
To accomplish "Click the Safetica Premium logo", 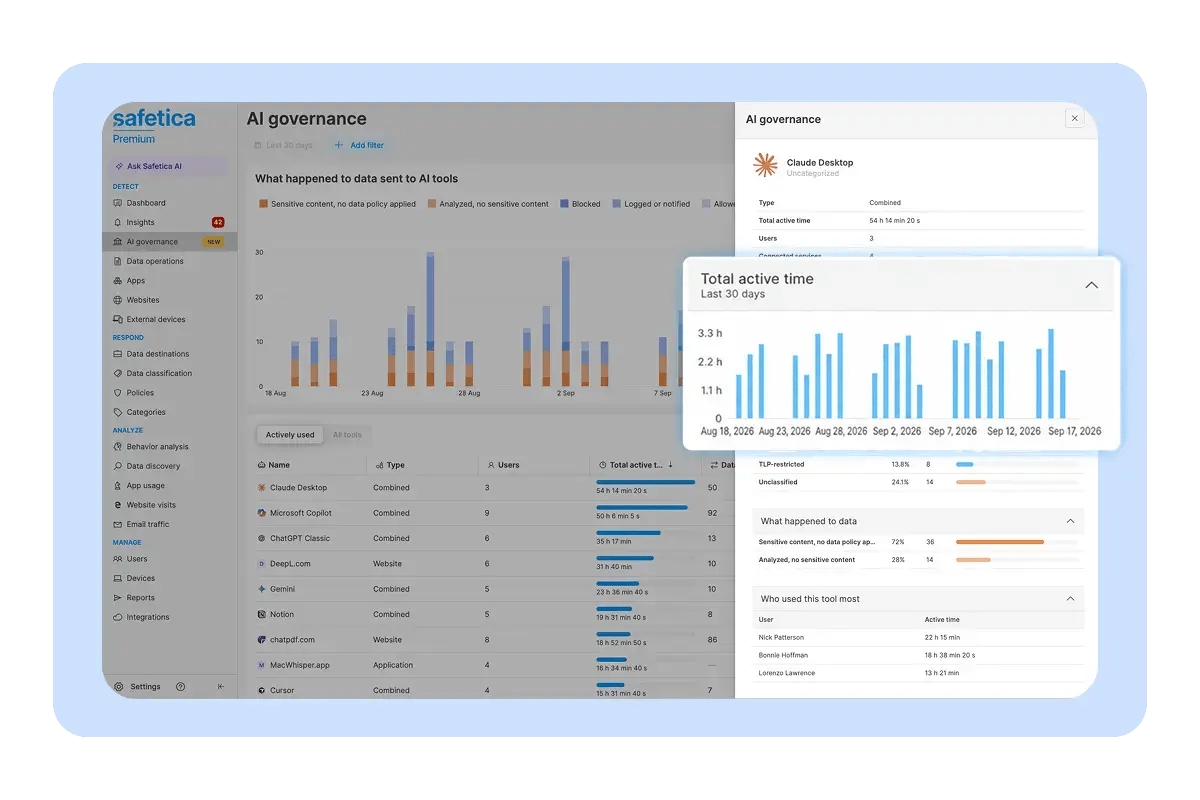I will click(x=153, y=126).
